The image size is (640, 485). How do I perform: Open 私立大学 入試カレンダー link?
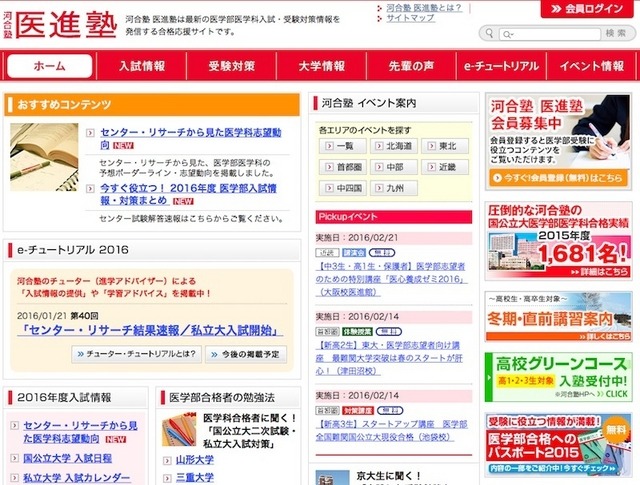77,478
